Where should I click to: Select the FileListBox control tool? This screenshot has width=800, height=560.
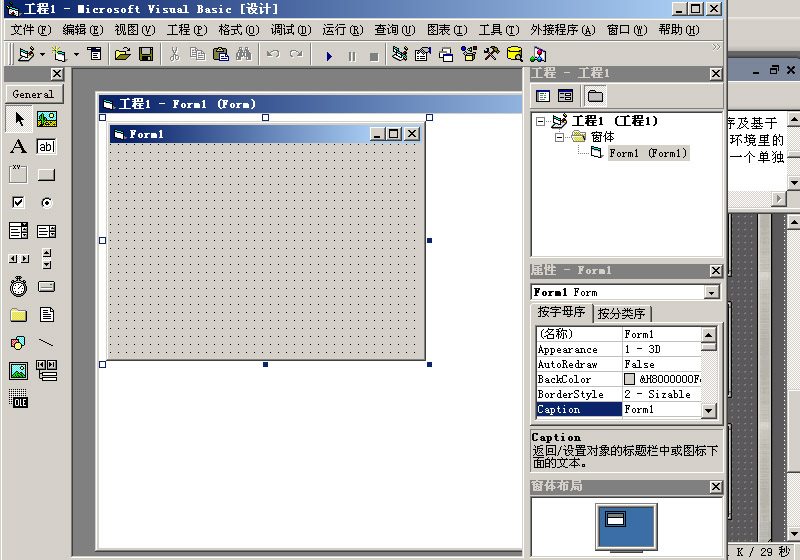pos(46,315)
